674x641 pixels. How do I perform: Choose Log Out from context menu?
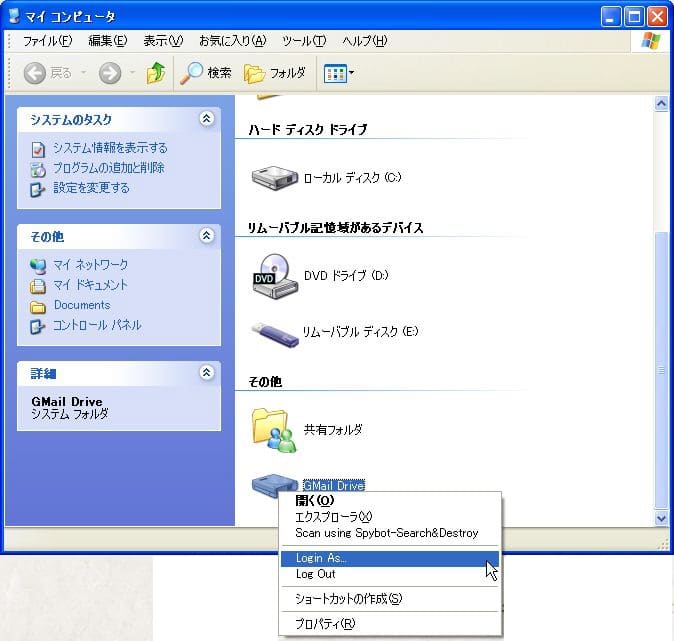315,574
